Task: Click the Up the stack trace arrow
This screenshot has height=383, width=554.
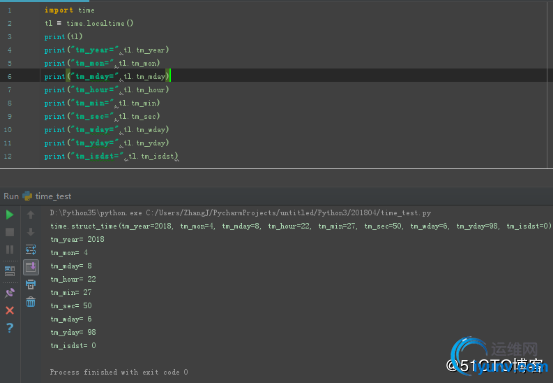Action: pyautogui.click(x=31, y=214)
